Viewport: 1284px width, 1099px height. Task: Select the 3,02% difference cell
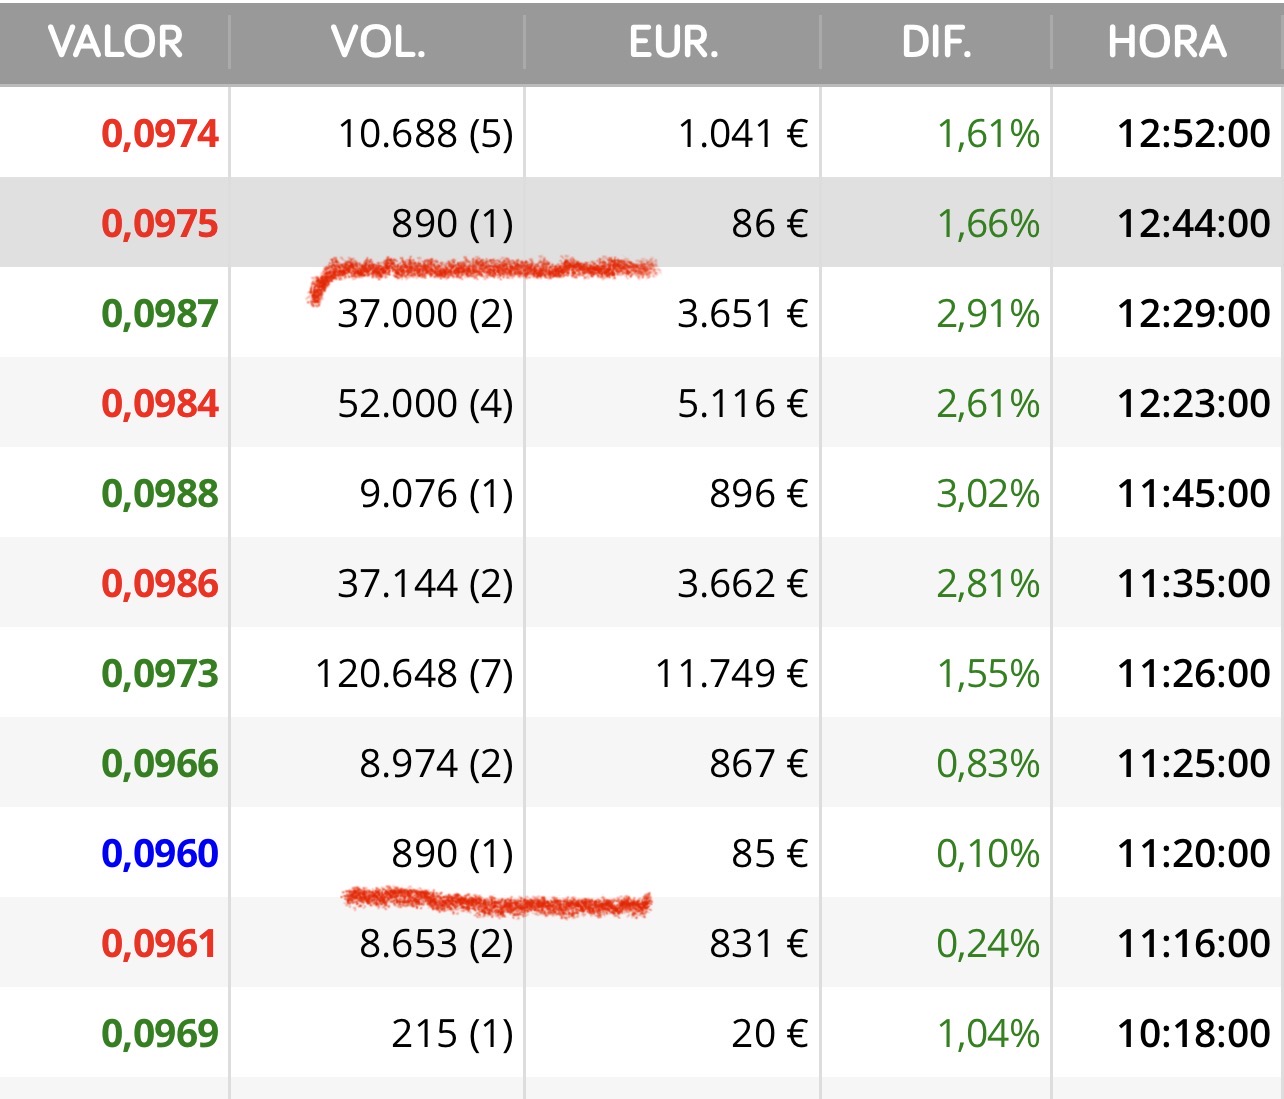(x=988, y=494)
